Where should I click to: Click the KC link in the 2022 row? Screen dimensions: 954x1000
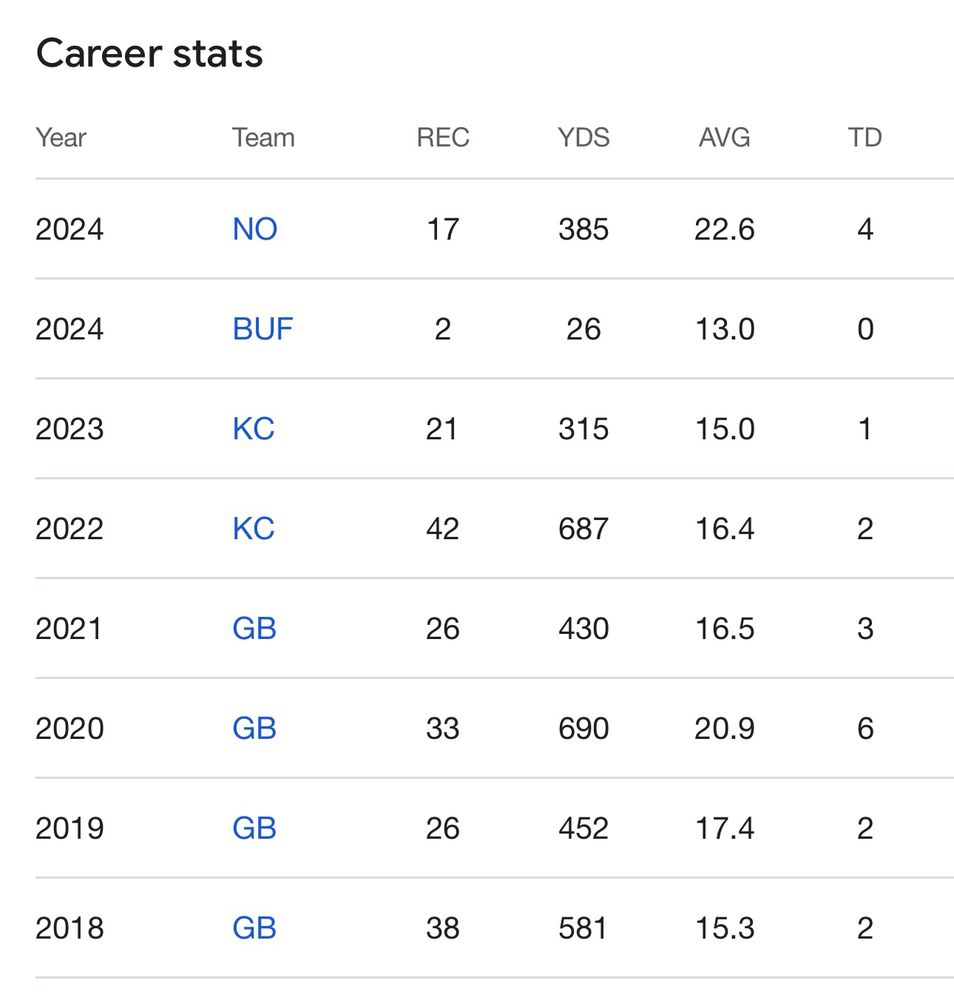tap(253, 529)
